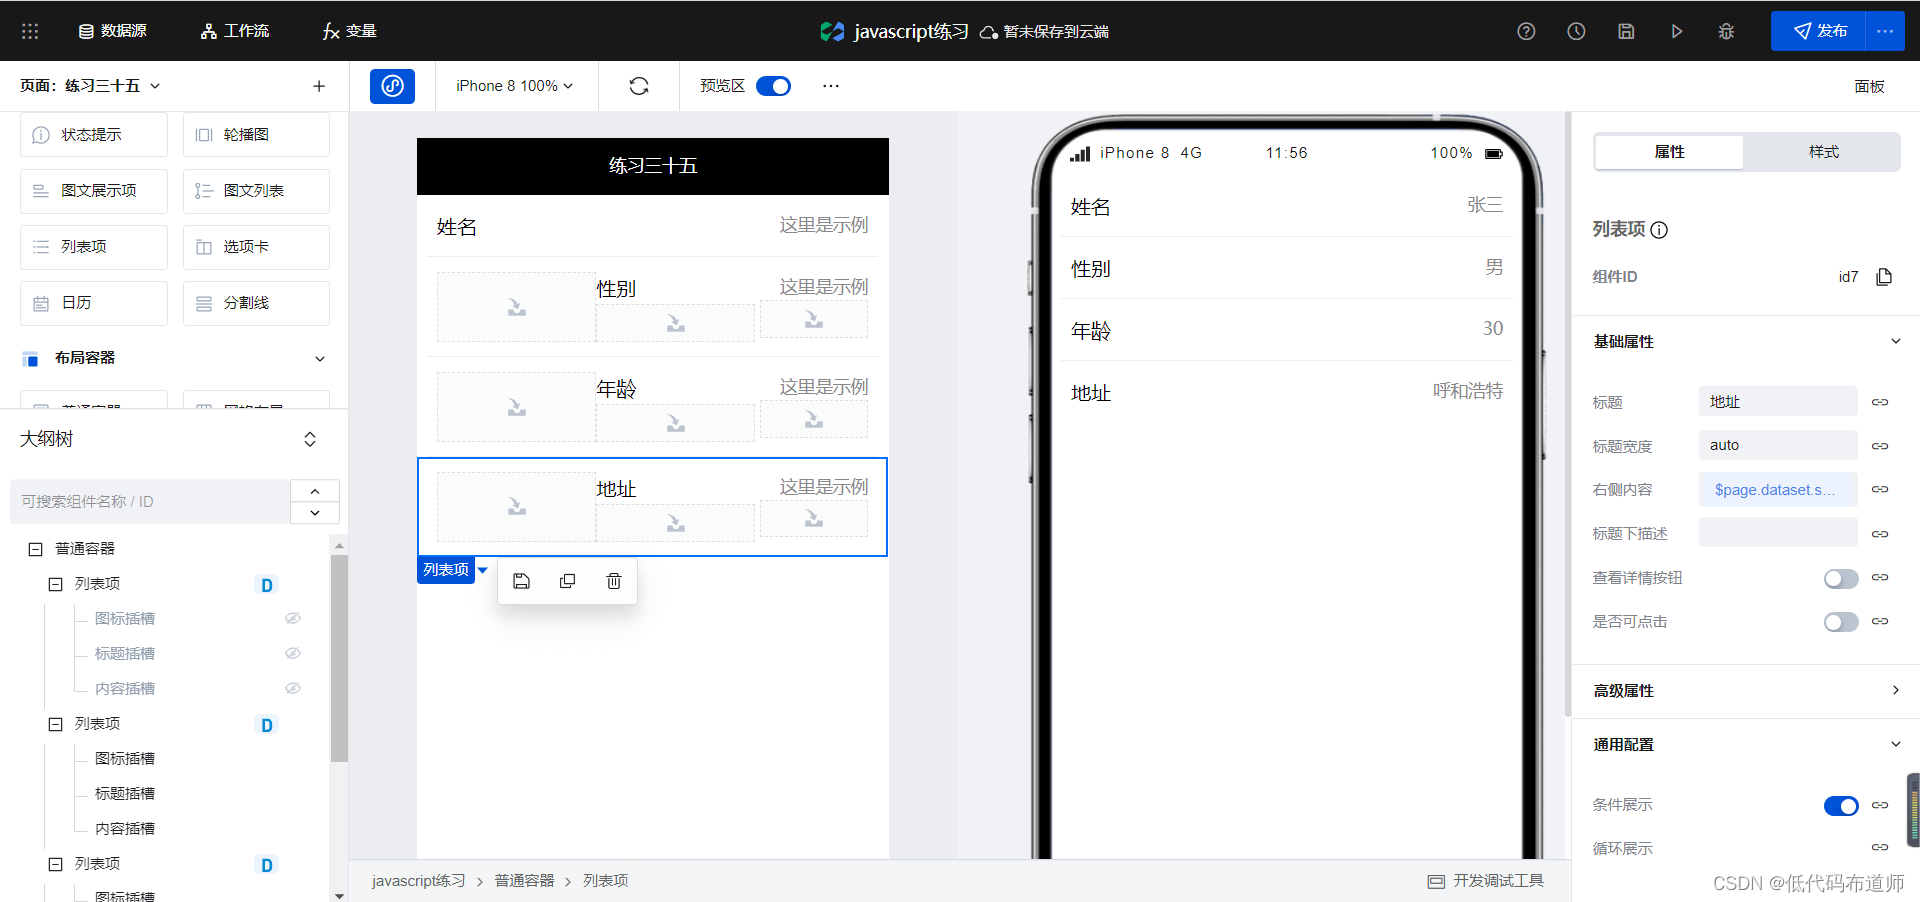Image resolution: width=1920 pixels, height=902 pixels.
Task: Open the iPhone 8 100% device dropdown
Action: [514, 86]
